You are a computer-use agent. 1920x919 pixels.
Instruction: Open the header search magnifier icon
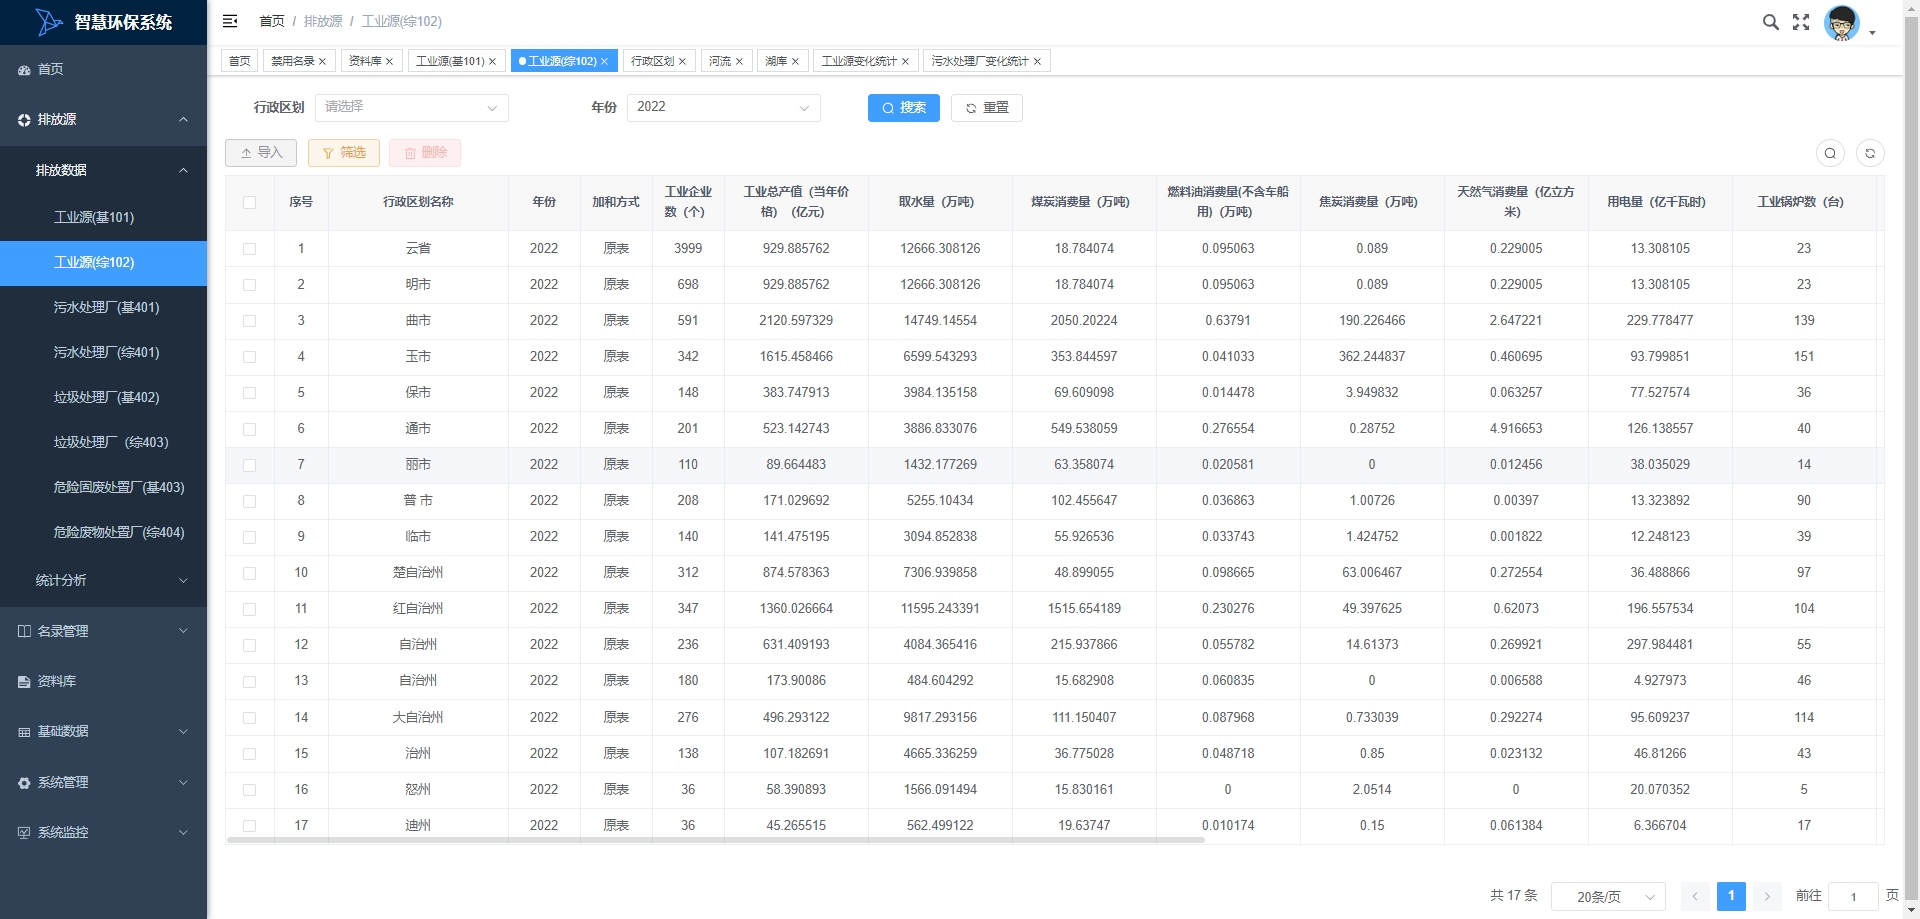click(1770, 22)
